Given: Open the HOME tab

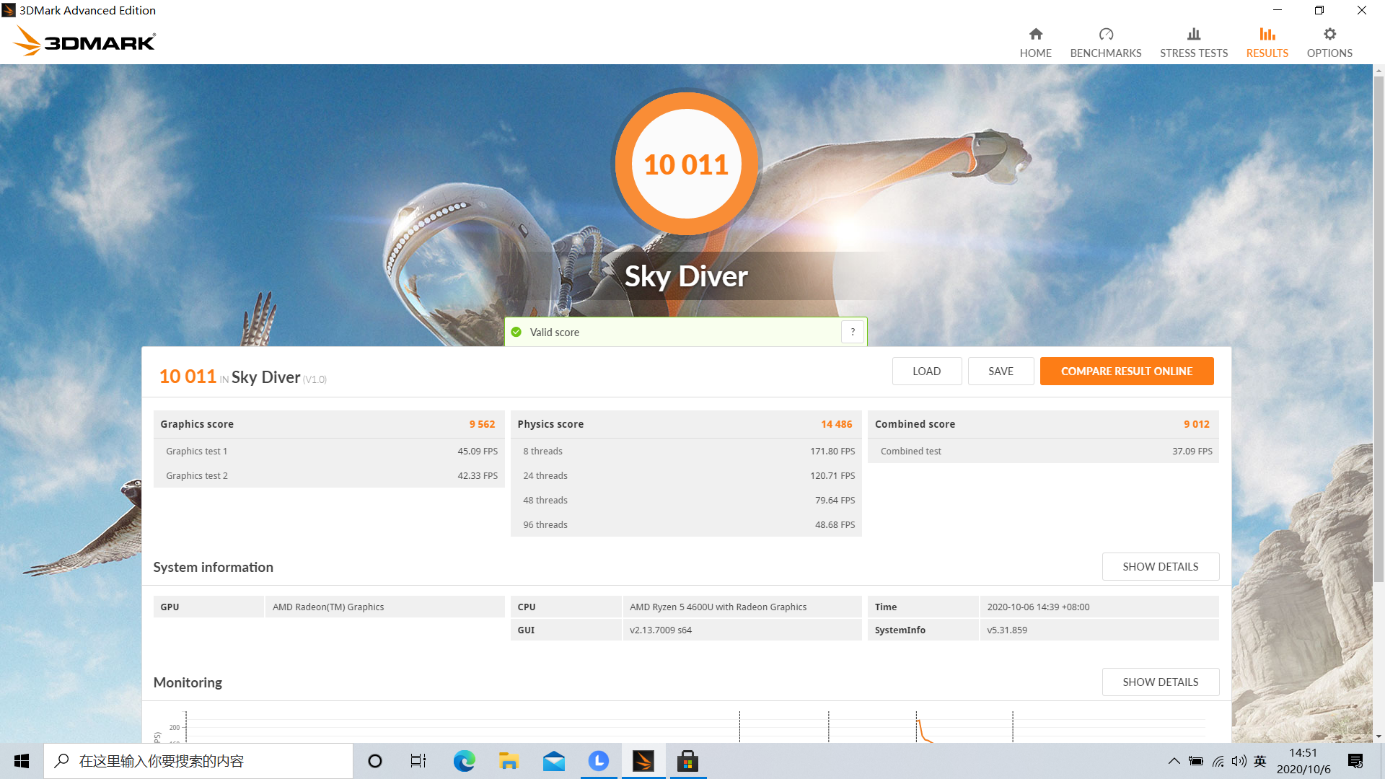Looking at the screenshot, I should (x=1035, y=42).
